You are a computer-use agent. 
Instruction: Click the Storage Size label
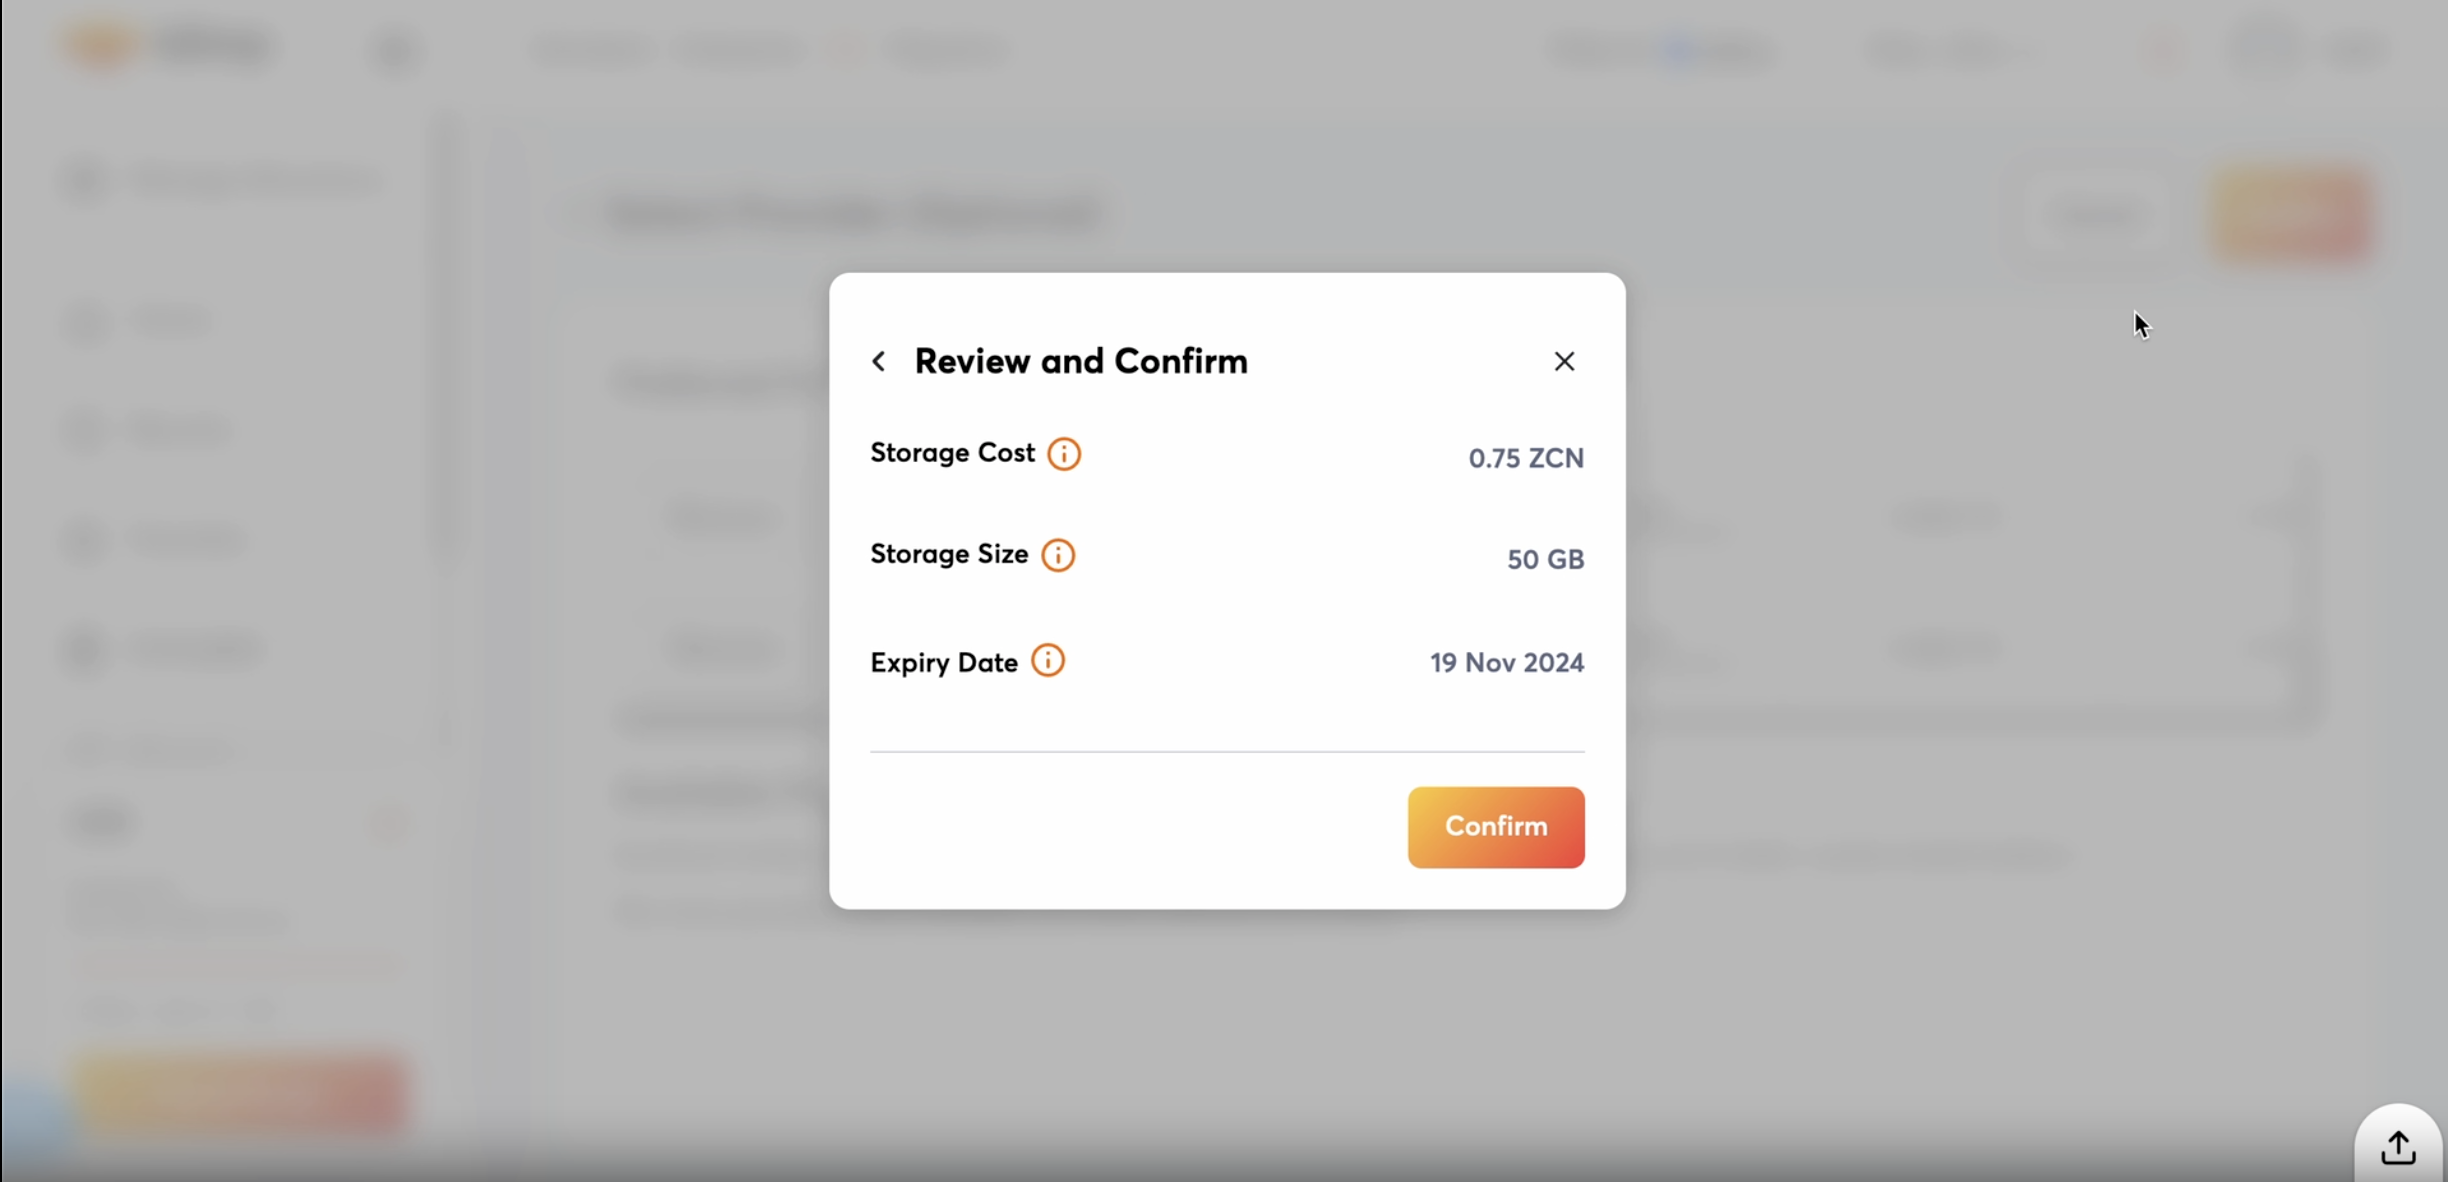click(949, 554)
